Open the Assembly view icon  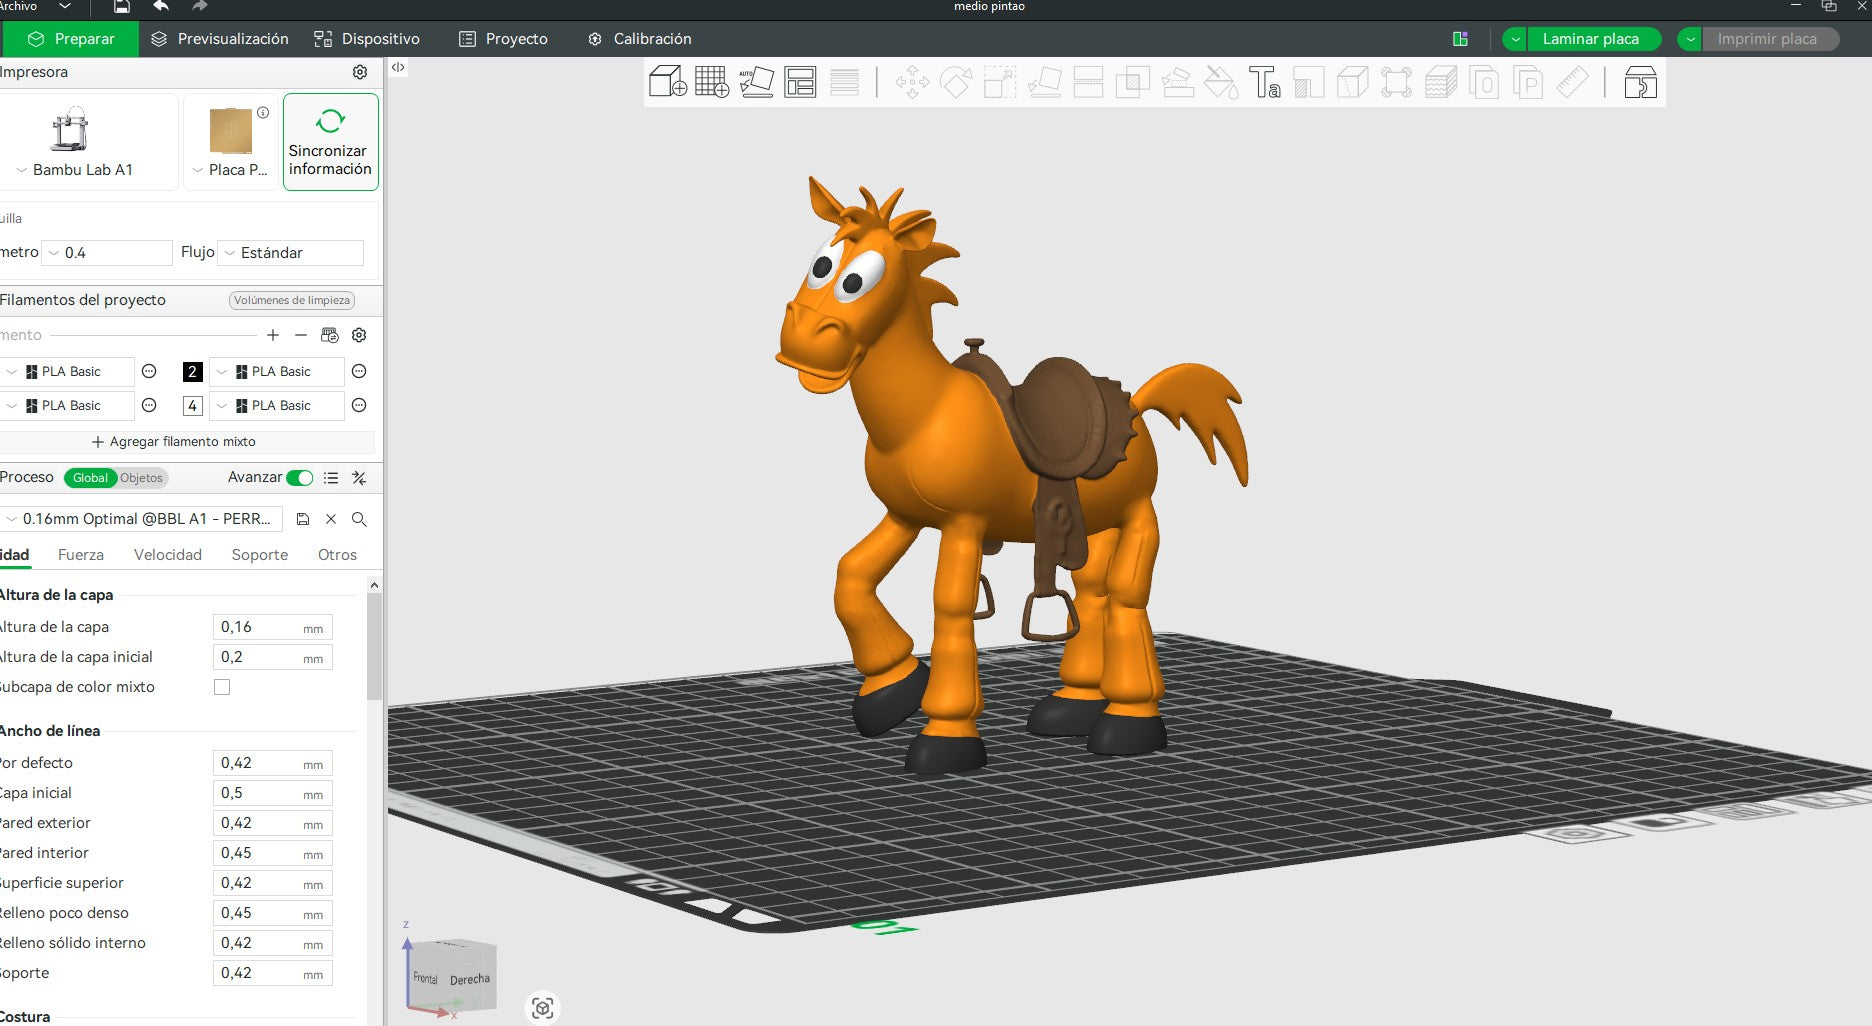click(x=1640, y=82)
